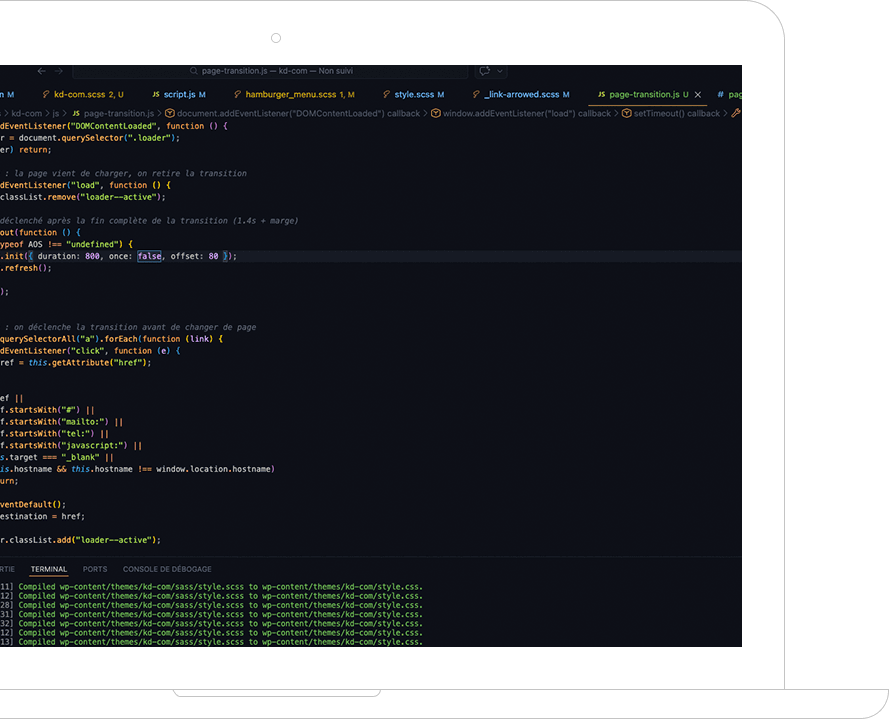Click the back navigation arrow
The height and width of the screenshot is (719, 889).
pos(42,72)
